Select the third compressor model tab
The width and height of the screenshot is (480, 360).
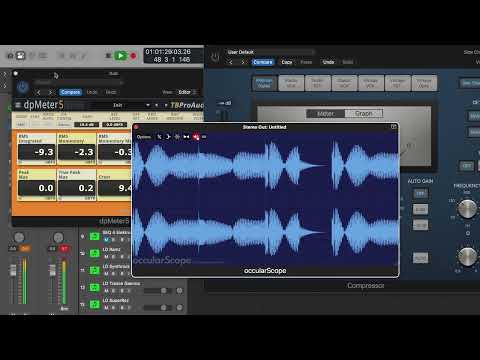[318, 83]
